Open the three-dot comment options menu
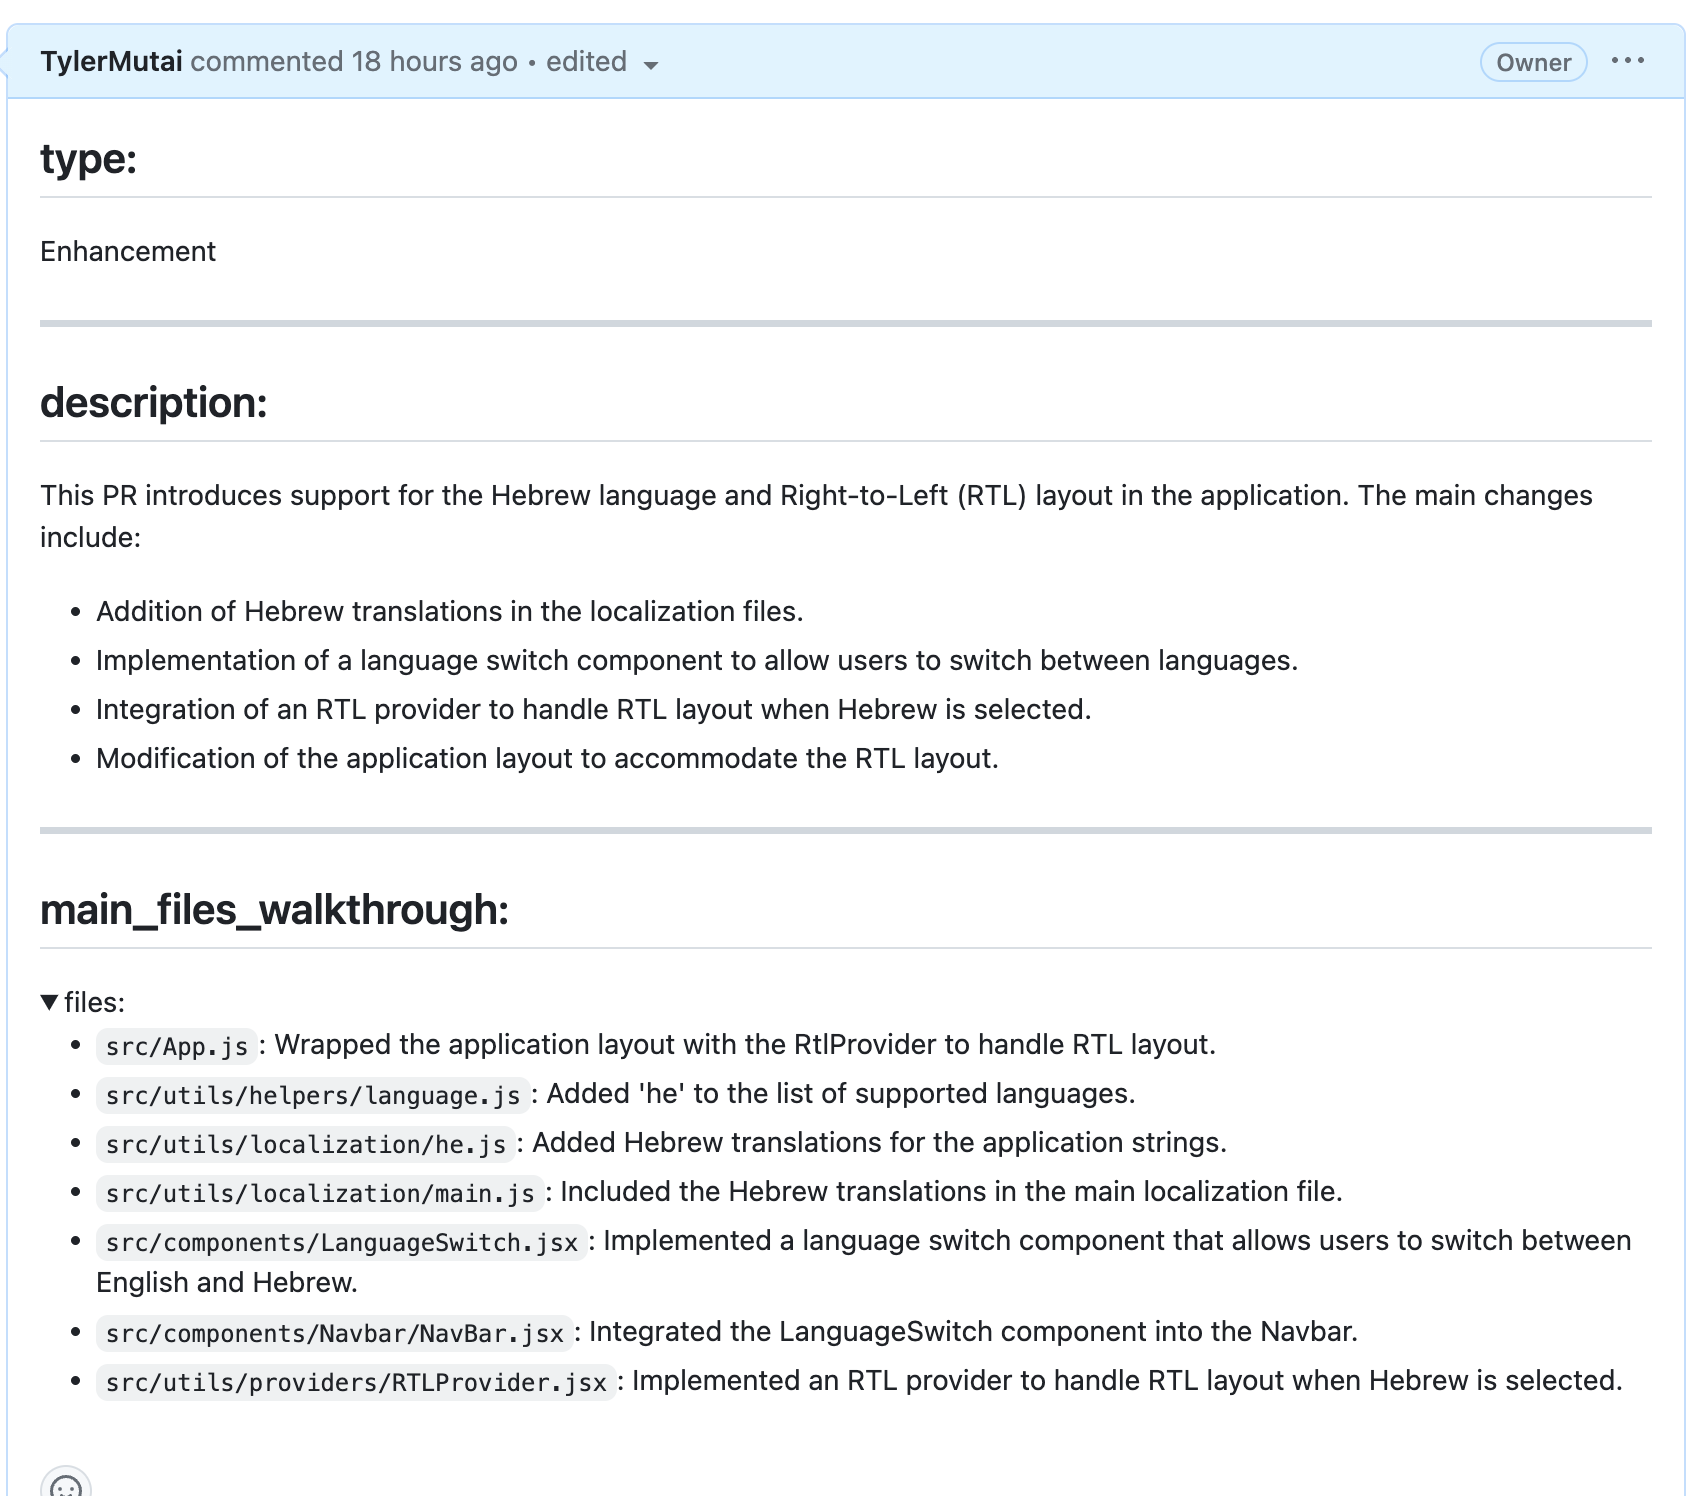This screenshot has width=1698, height=1496. tap(1627, 61)
